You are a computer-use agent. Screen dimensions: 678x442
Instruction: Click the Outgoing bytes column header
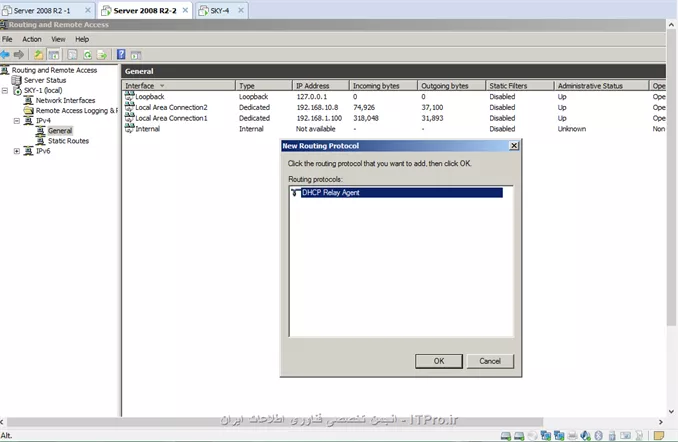pyautogui.click(x=451, y=86)
